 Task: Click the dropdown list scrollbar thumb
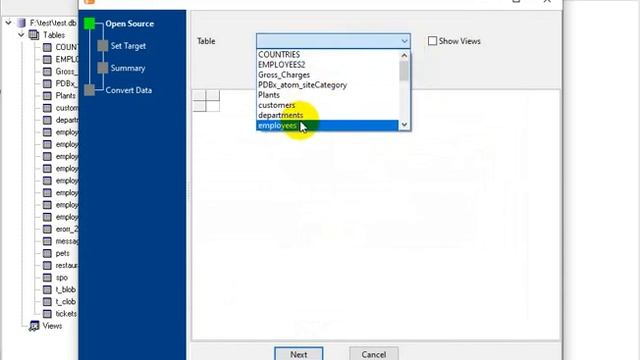pyautogui.click(x=404, y=71)
